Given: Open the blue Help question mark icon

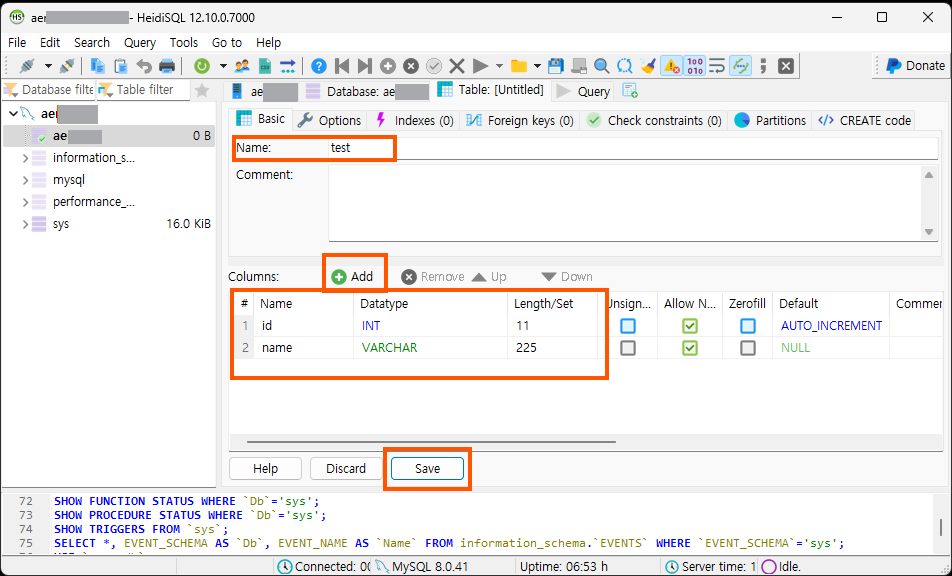Looking at the screenshot, I should 319,66.
